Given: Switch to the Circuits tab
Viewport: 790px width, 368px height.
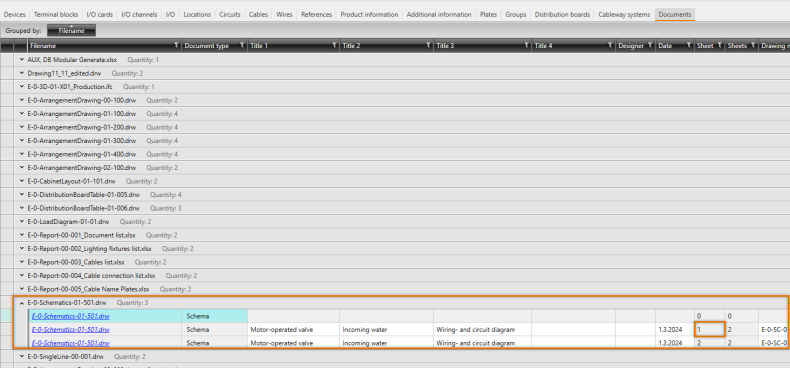Looking at the screenshot, I should (230, 15).
